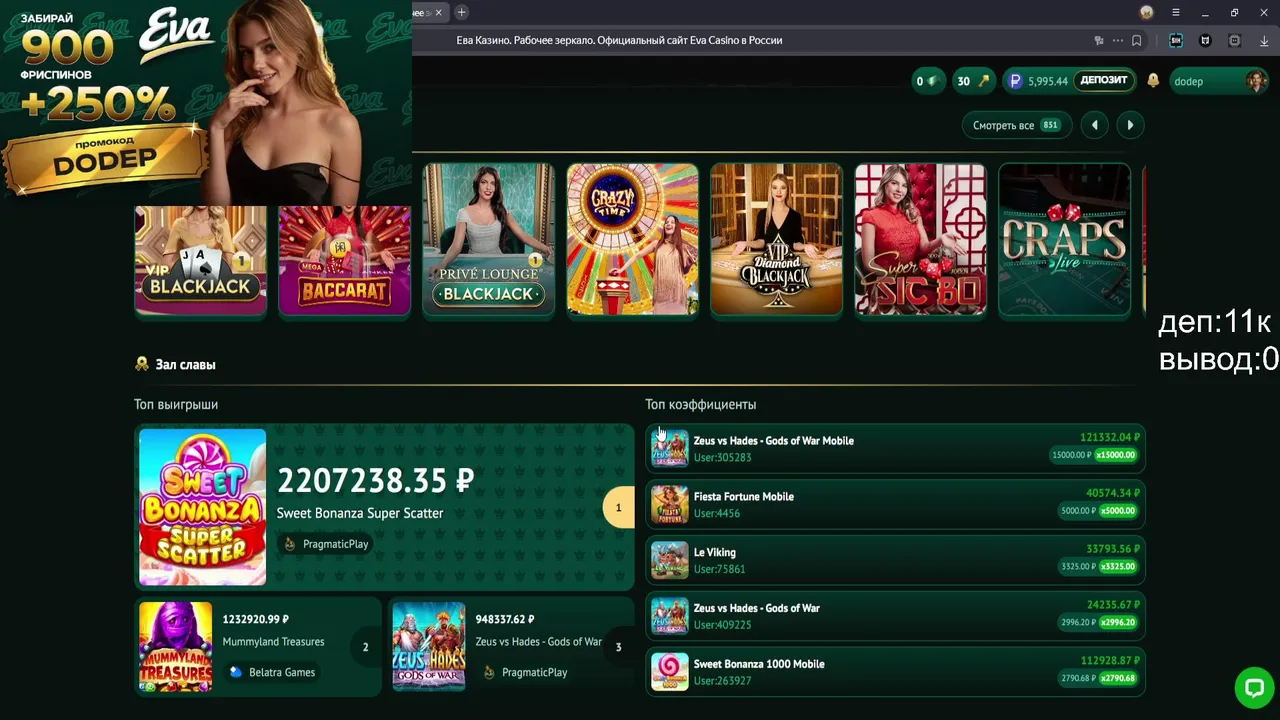Open the Fiesta Fortune Mobile row
Viewport: 1280px width, 720px height.
coord(895,504)
